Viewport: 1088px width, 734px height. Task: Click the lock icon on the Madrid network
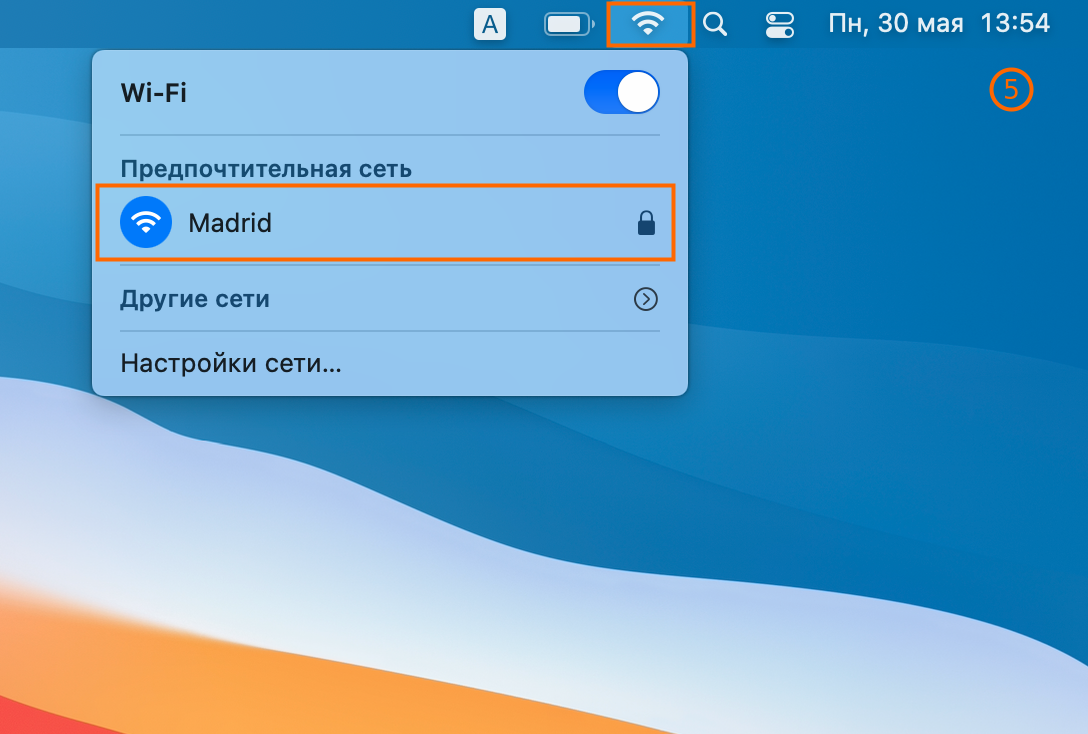pos(646,223)
